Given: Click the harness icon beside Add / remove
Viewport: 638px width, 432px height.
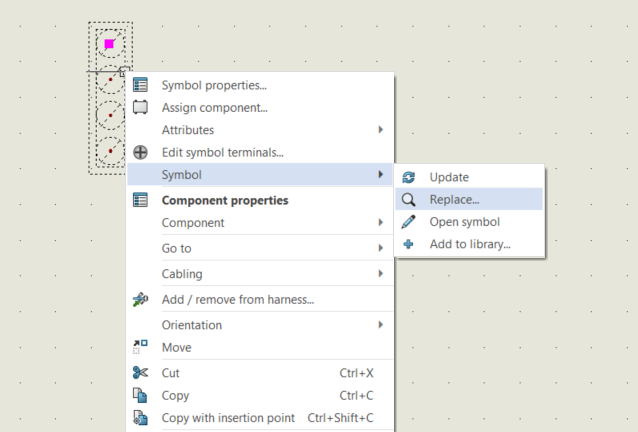Looking at the screenshot, I should 140,299.
